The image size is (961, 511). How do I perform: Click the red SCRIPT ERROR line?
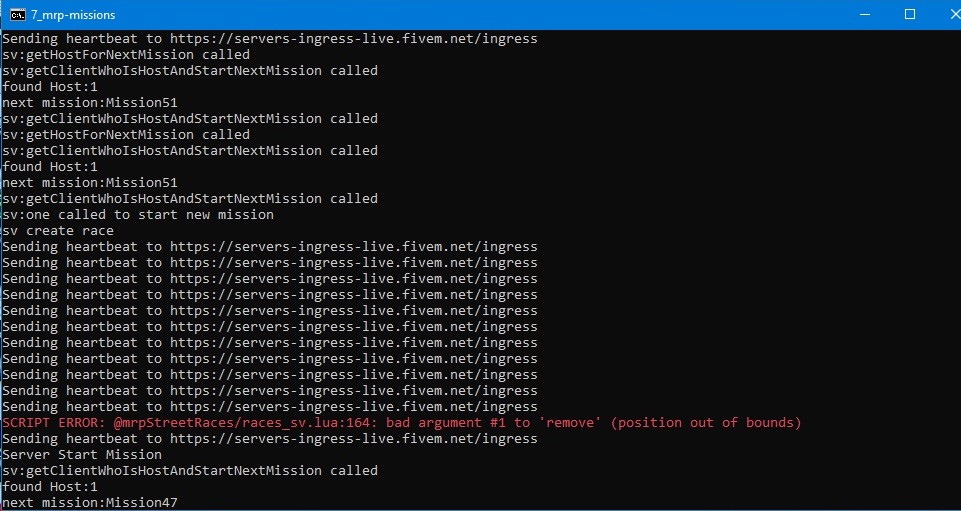[401, 423]
